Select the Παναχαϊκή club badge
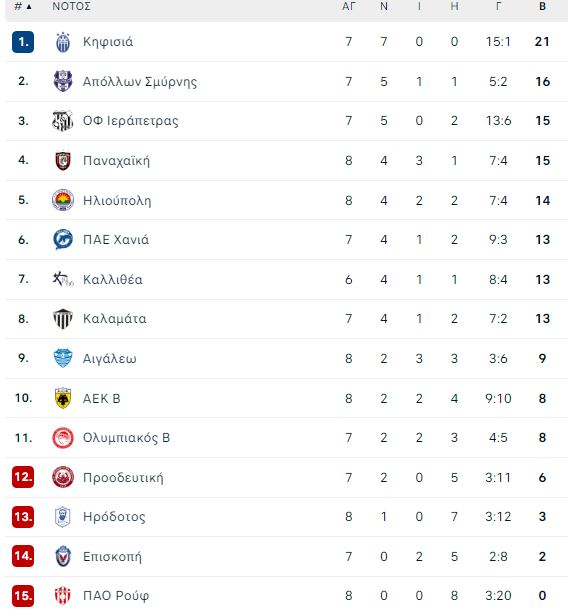This screenshot has width=568, height=609. 63,160
